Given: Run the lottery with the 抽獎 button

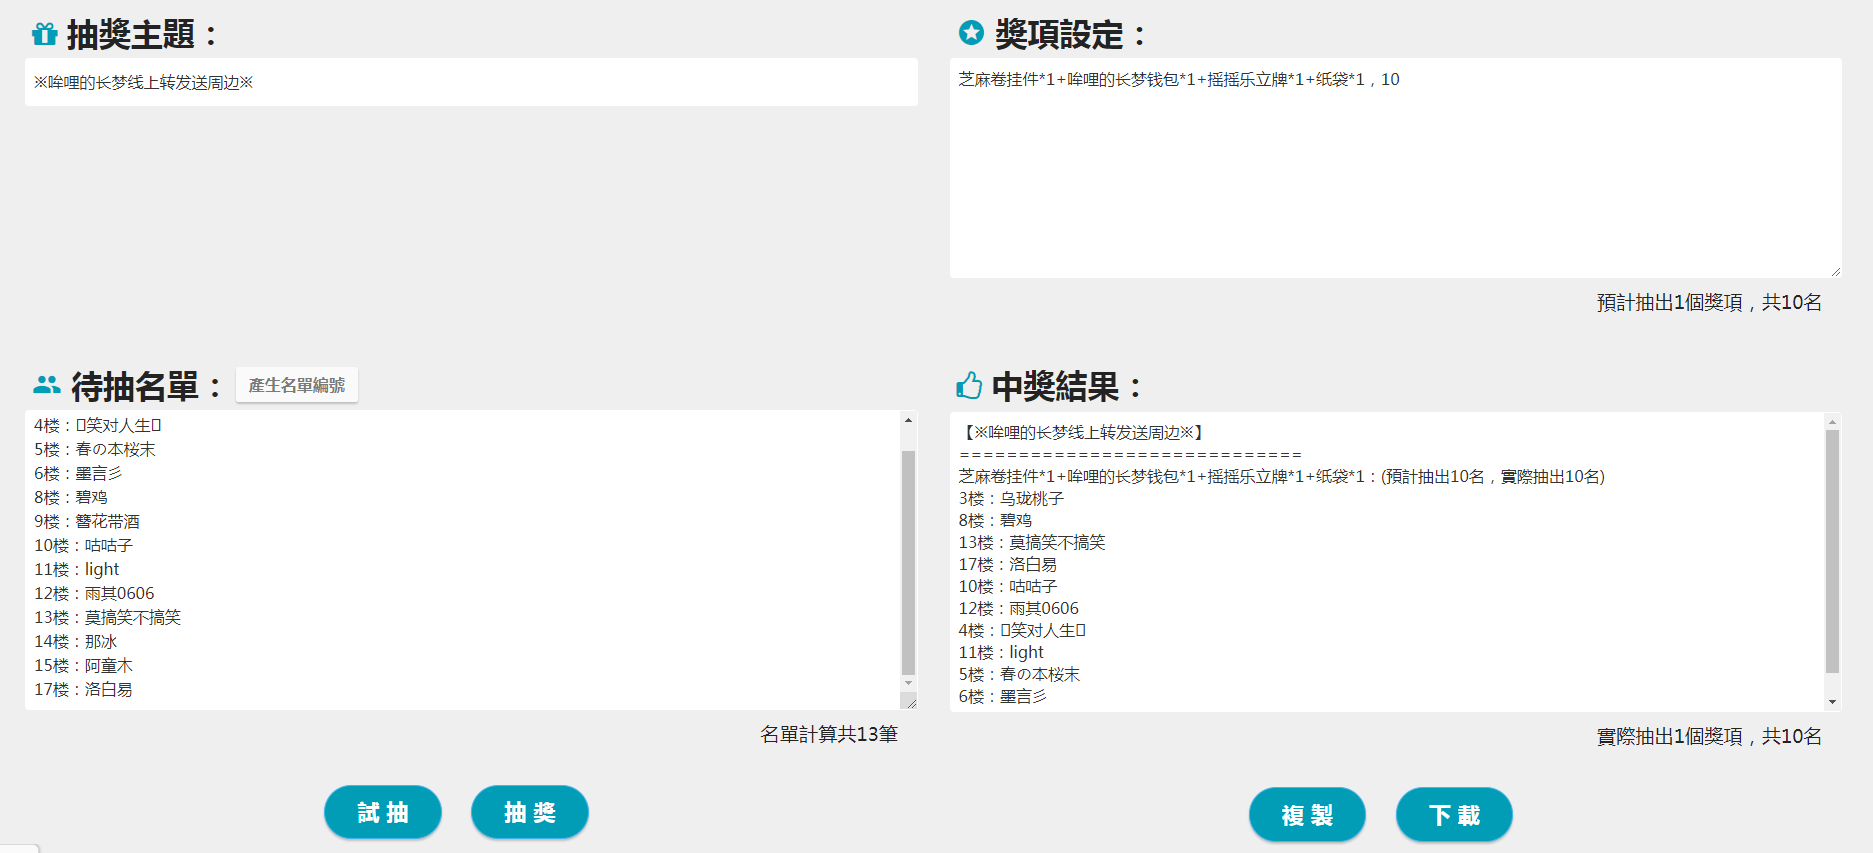Looking at the screenshot, I should [x=530, y=812].
